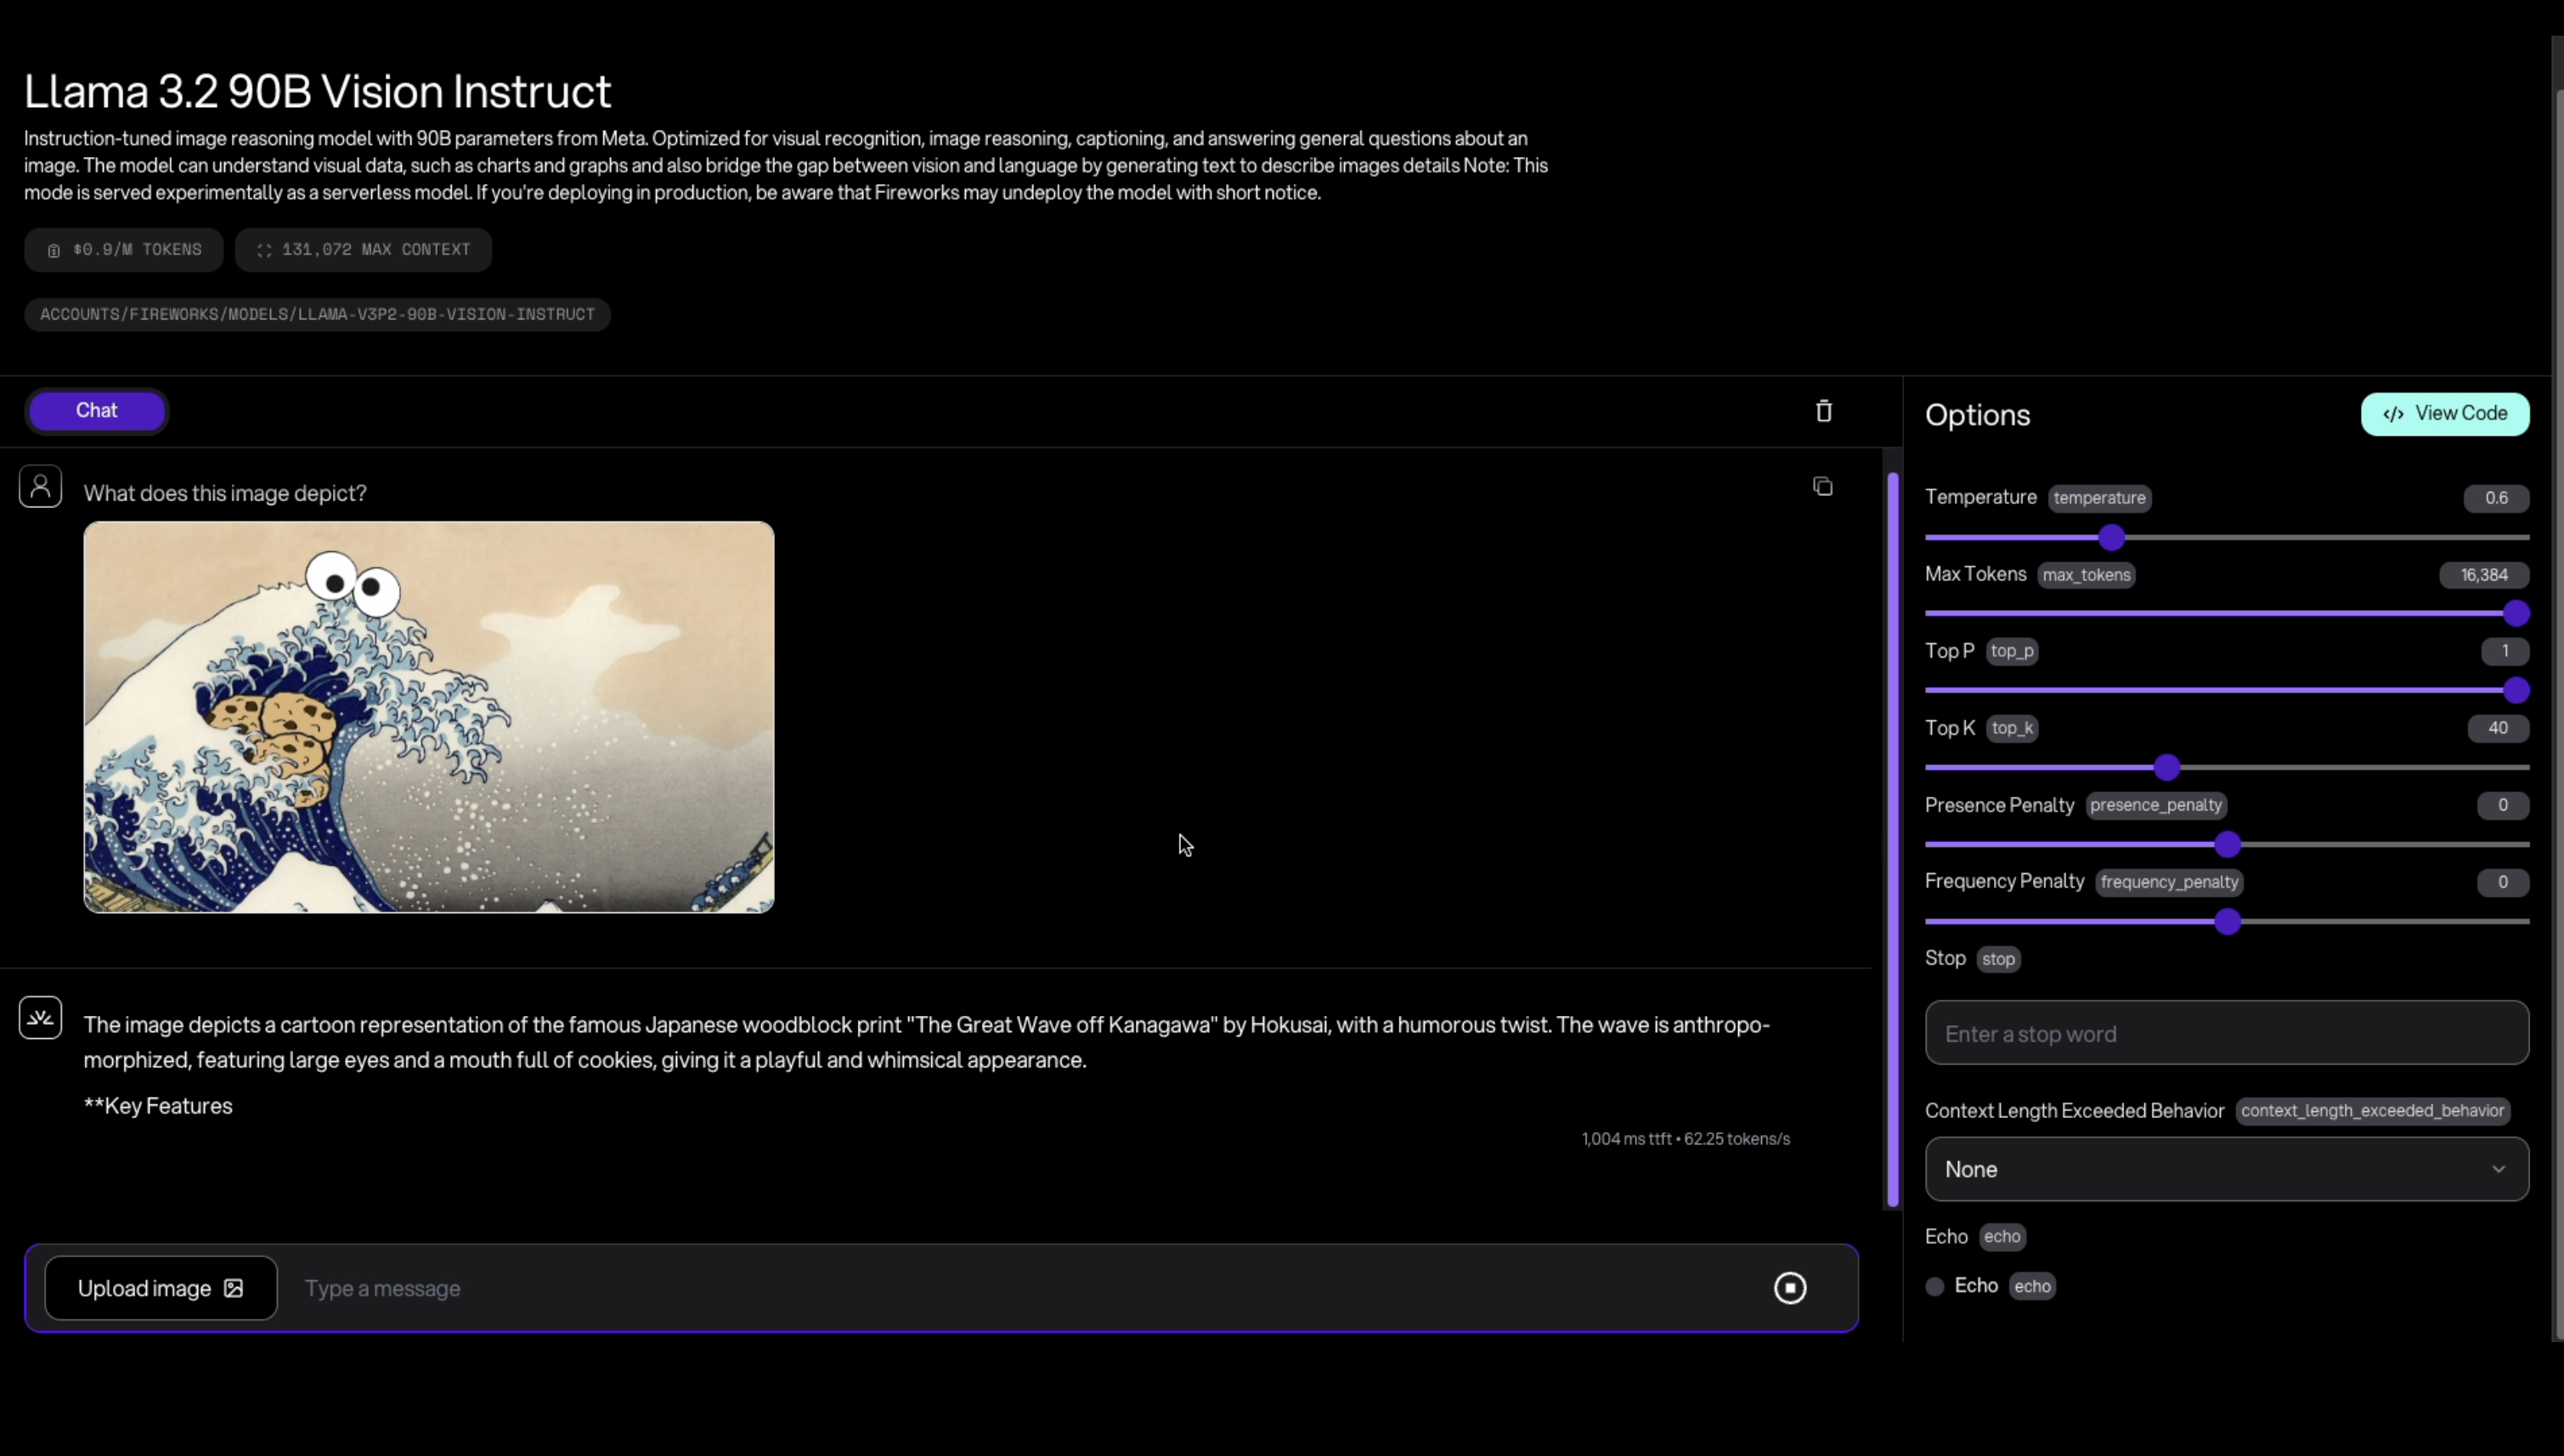Click the Presence Penalty slider handle
The width and height of the screenshot is (2564, 1456).
point(2227,845)
